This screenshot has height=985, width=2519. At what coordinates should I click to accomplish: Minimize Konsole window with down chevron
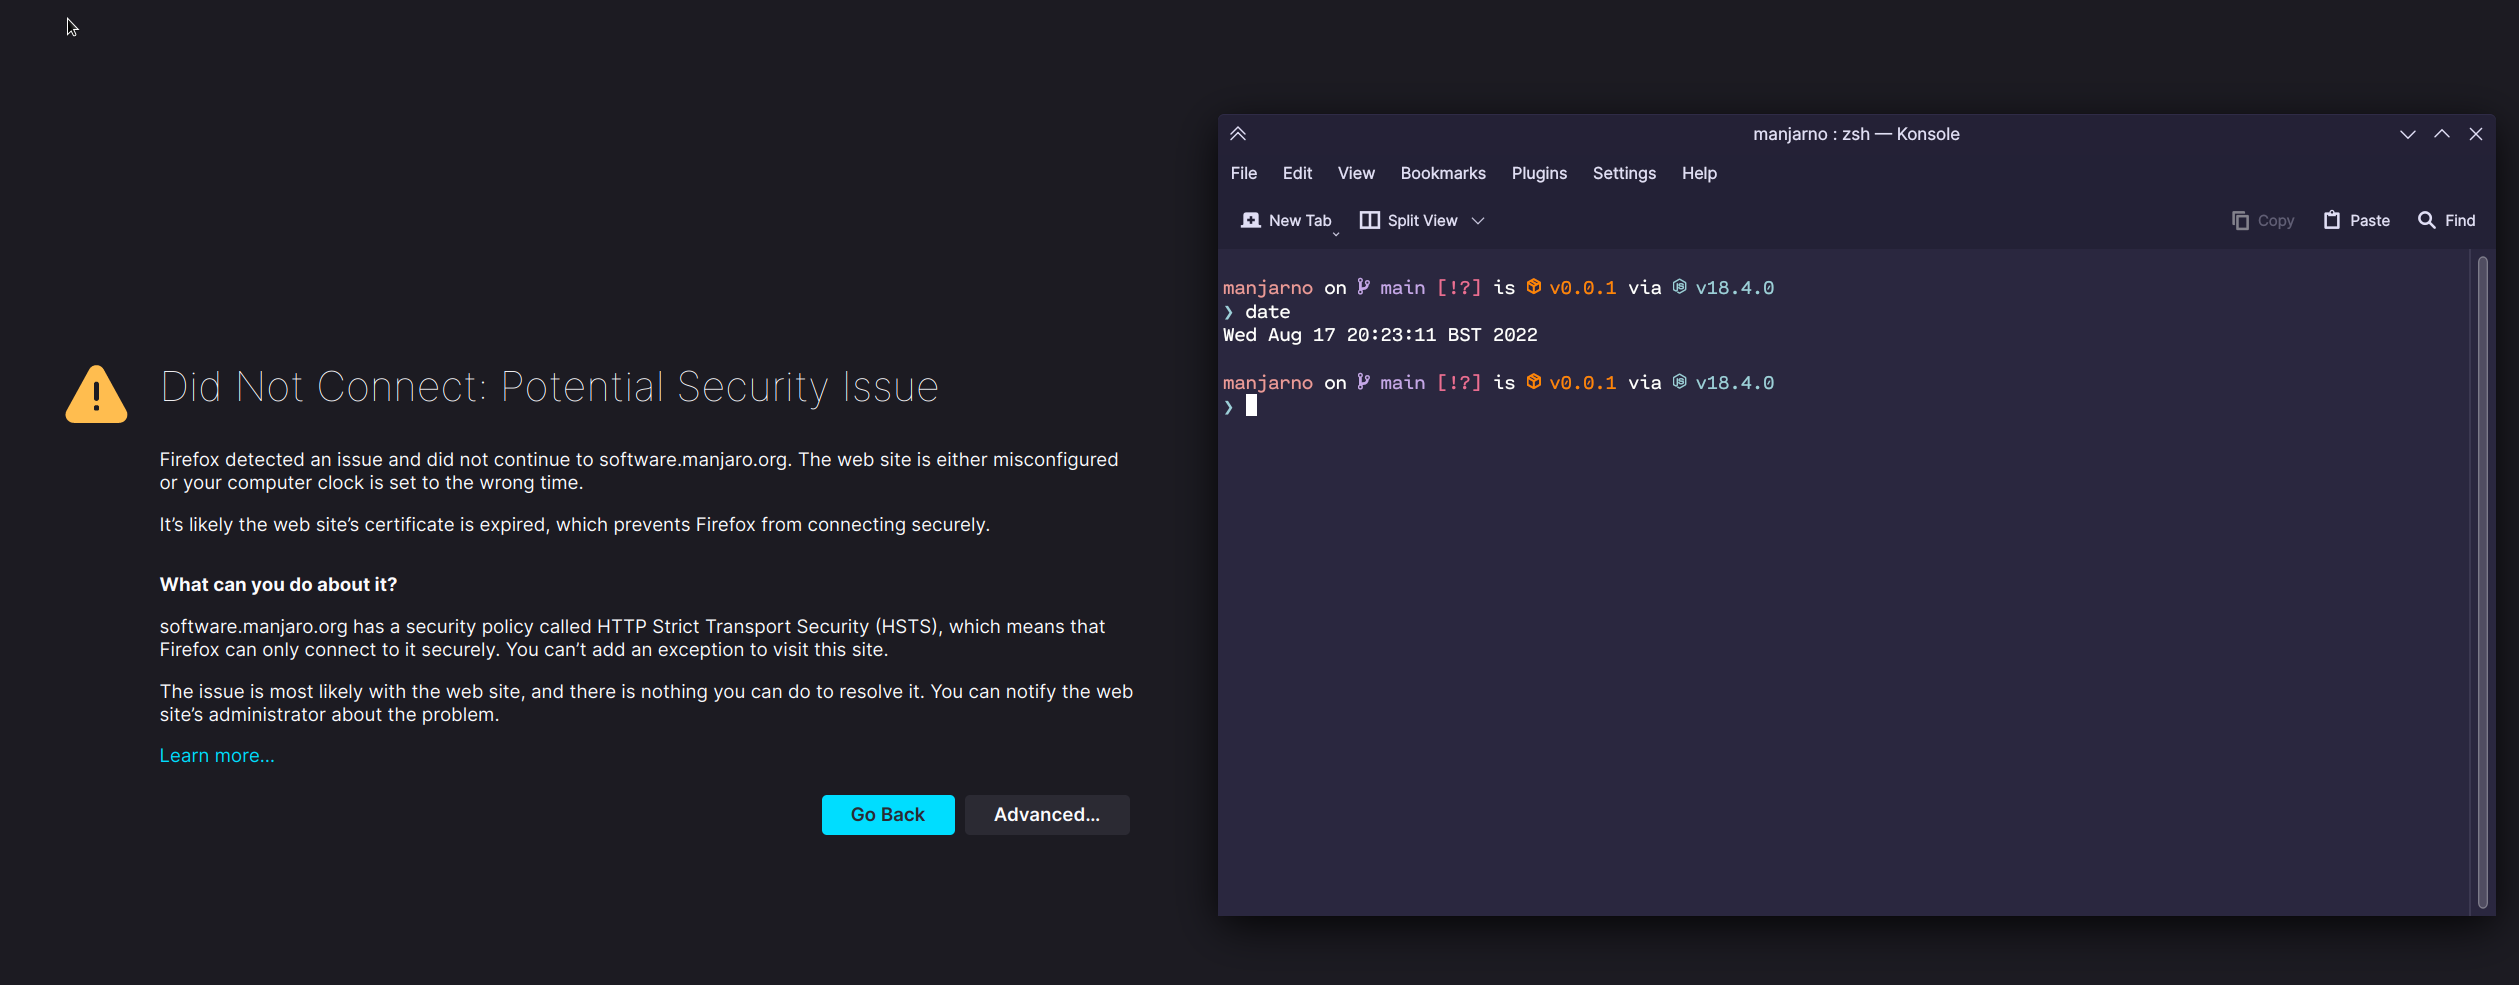[2408, 134]
